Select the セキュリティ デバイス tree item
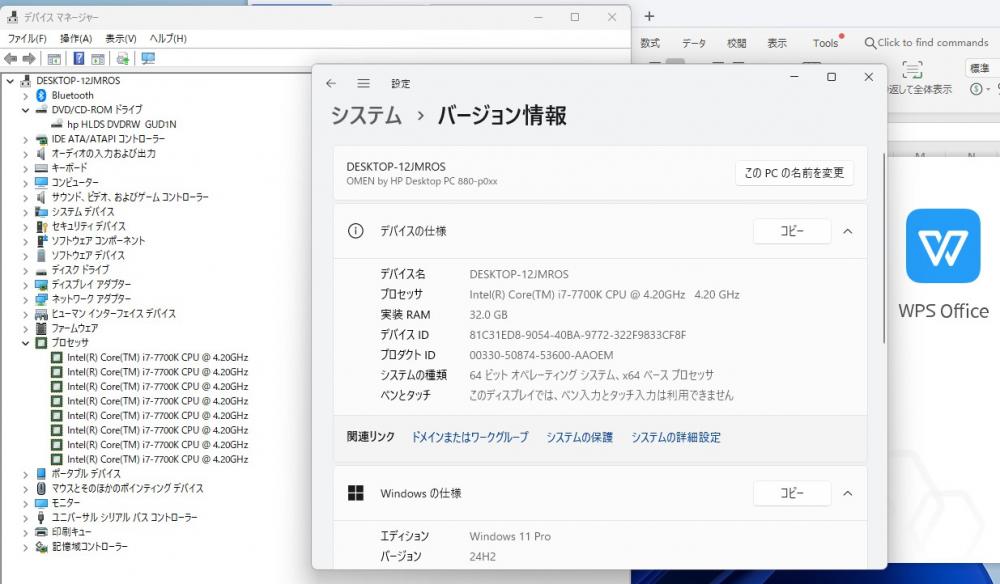The height and width of the screenshot is (584, 1000). 89,226
